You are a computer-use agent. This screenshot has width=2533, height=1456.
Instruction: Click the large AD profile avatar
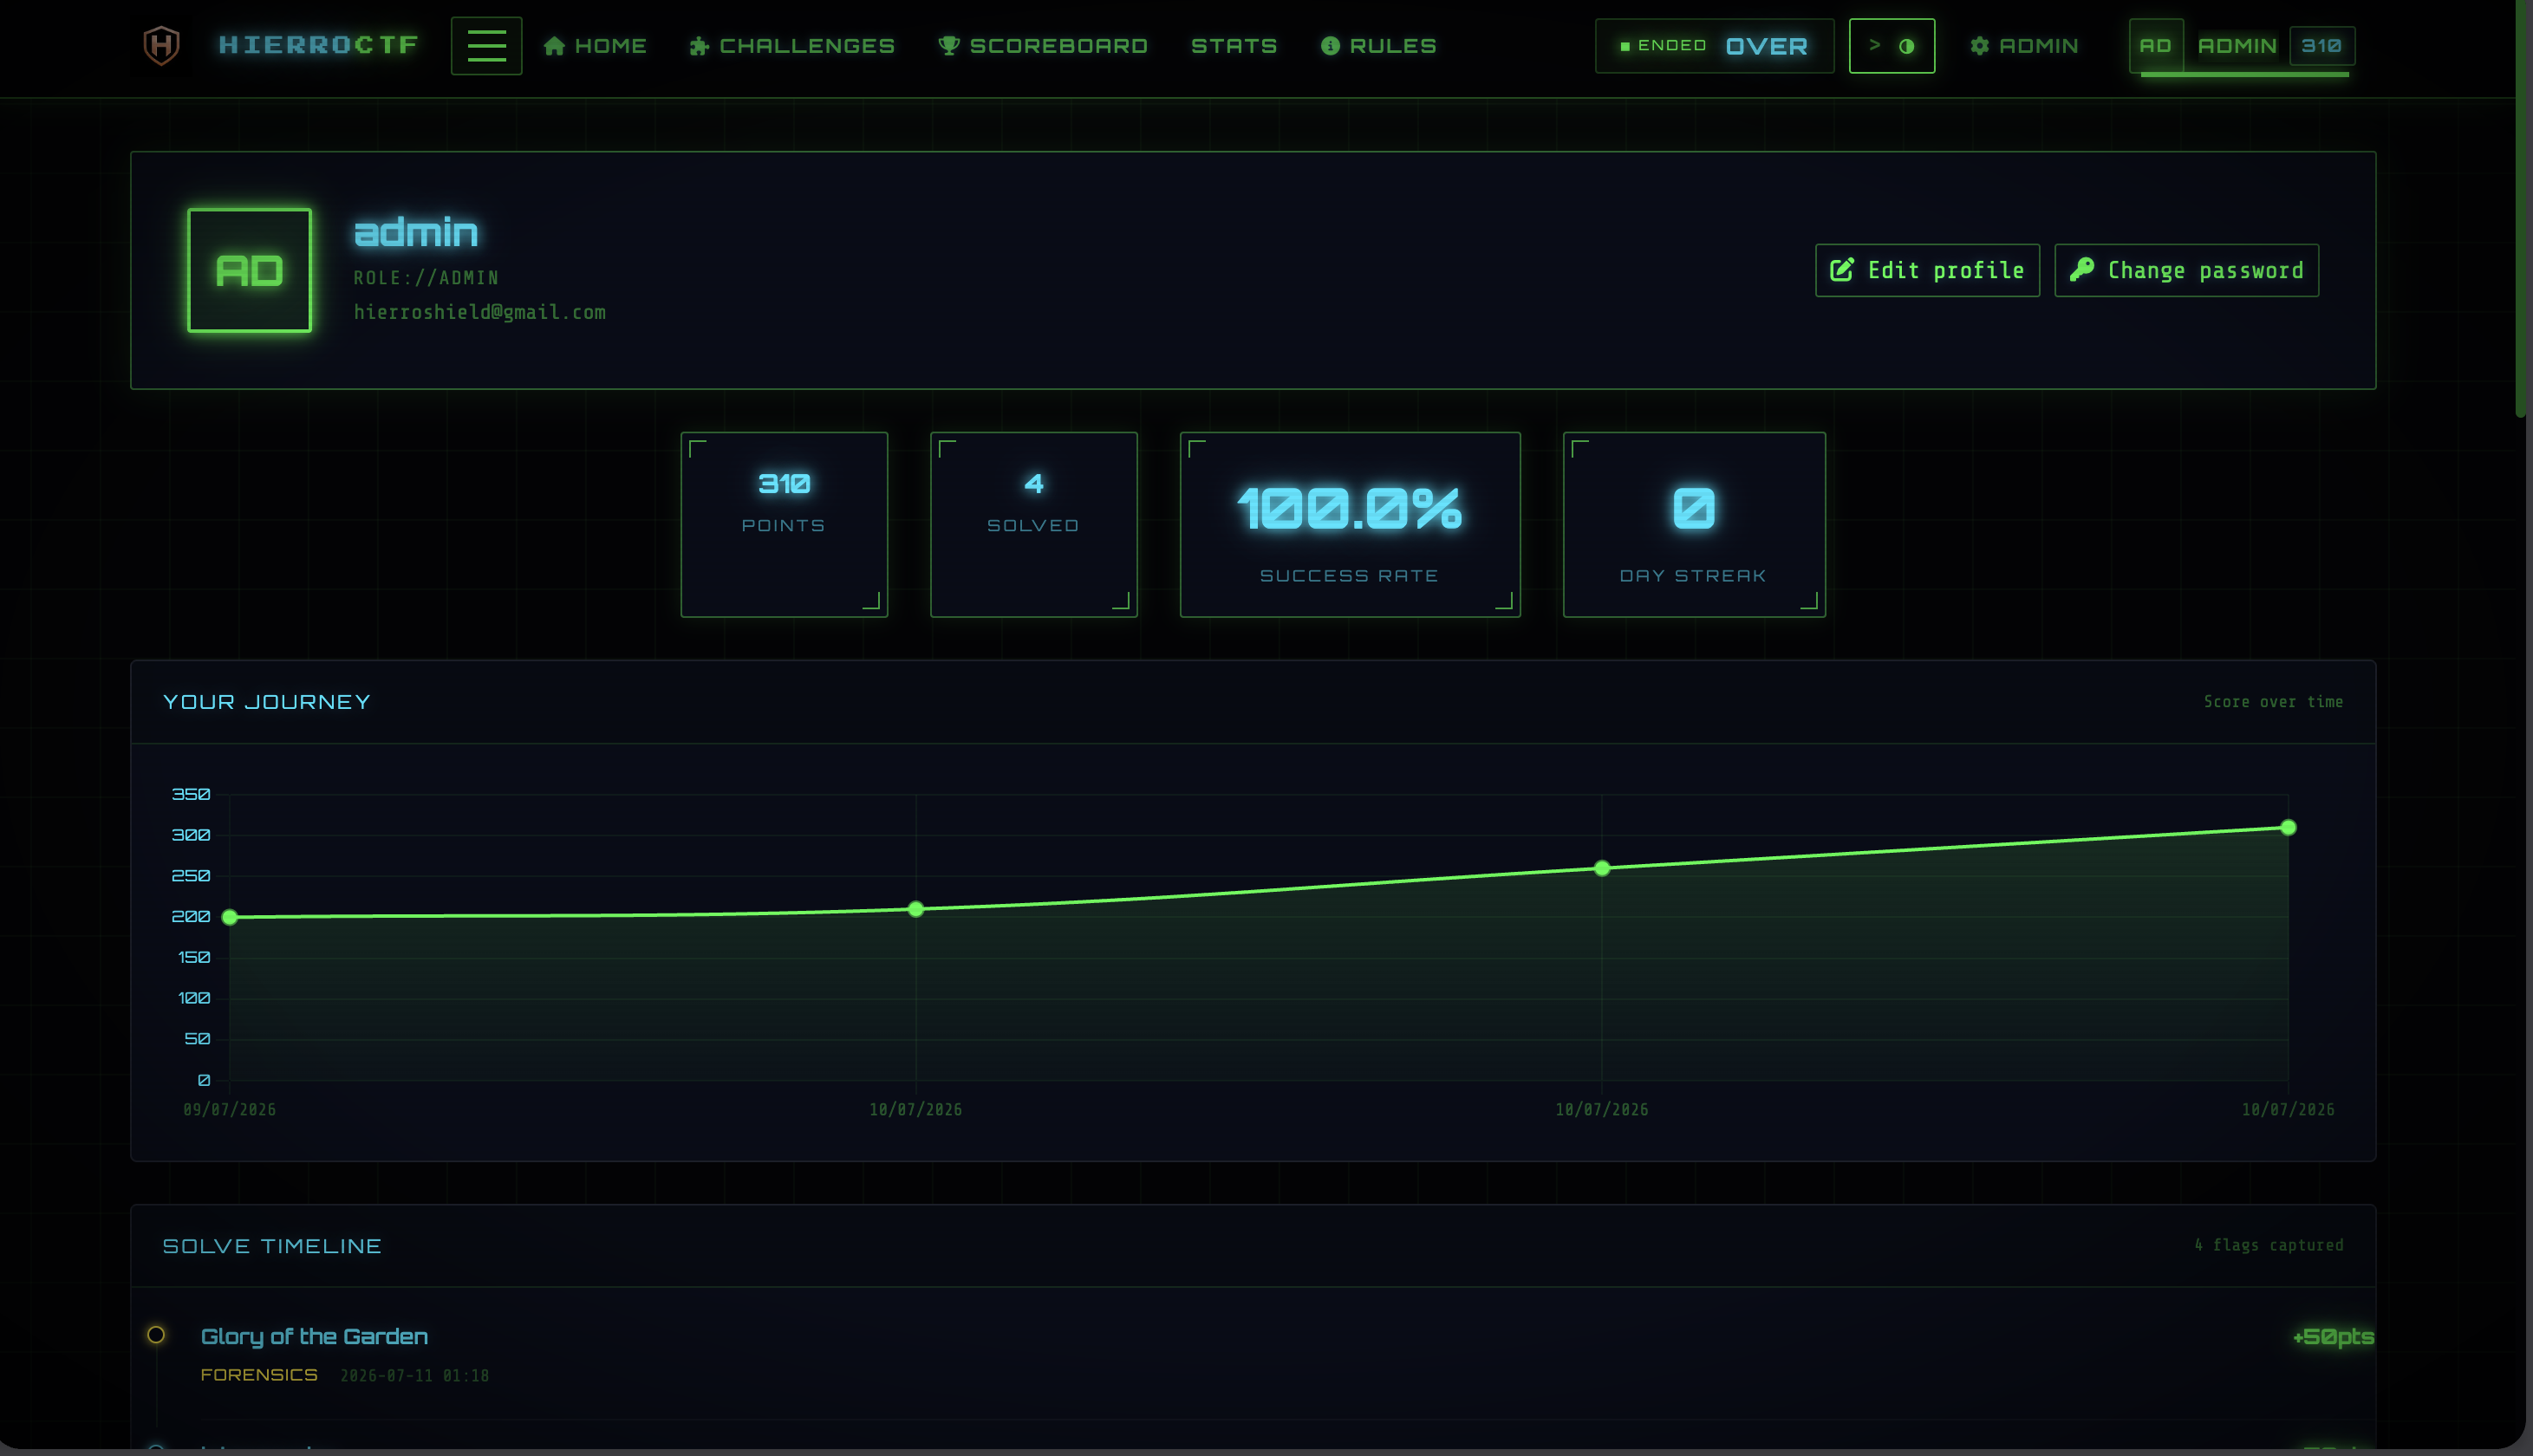(249, 270)
